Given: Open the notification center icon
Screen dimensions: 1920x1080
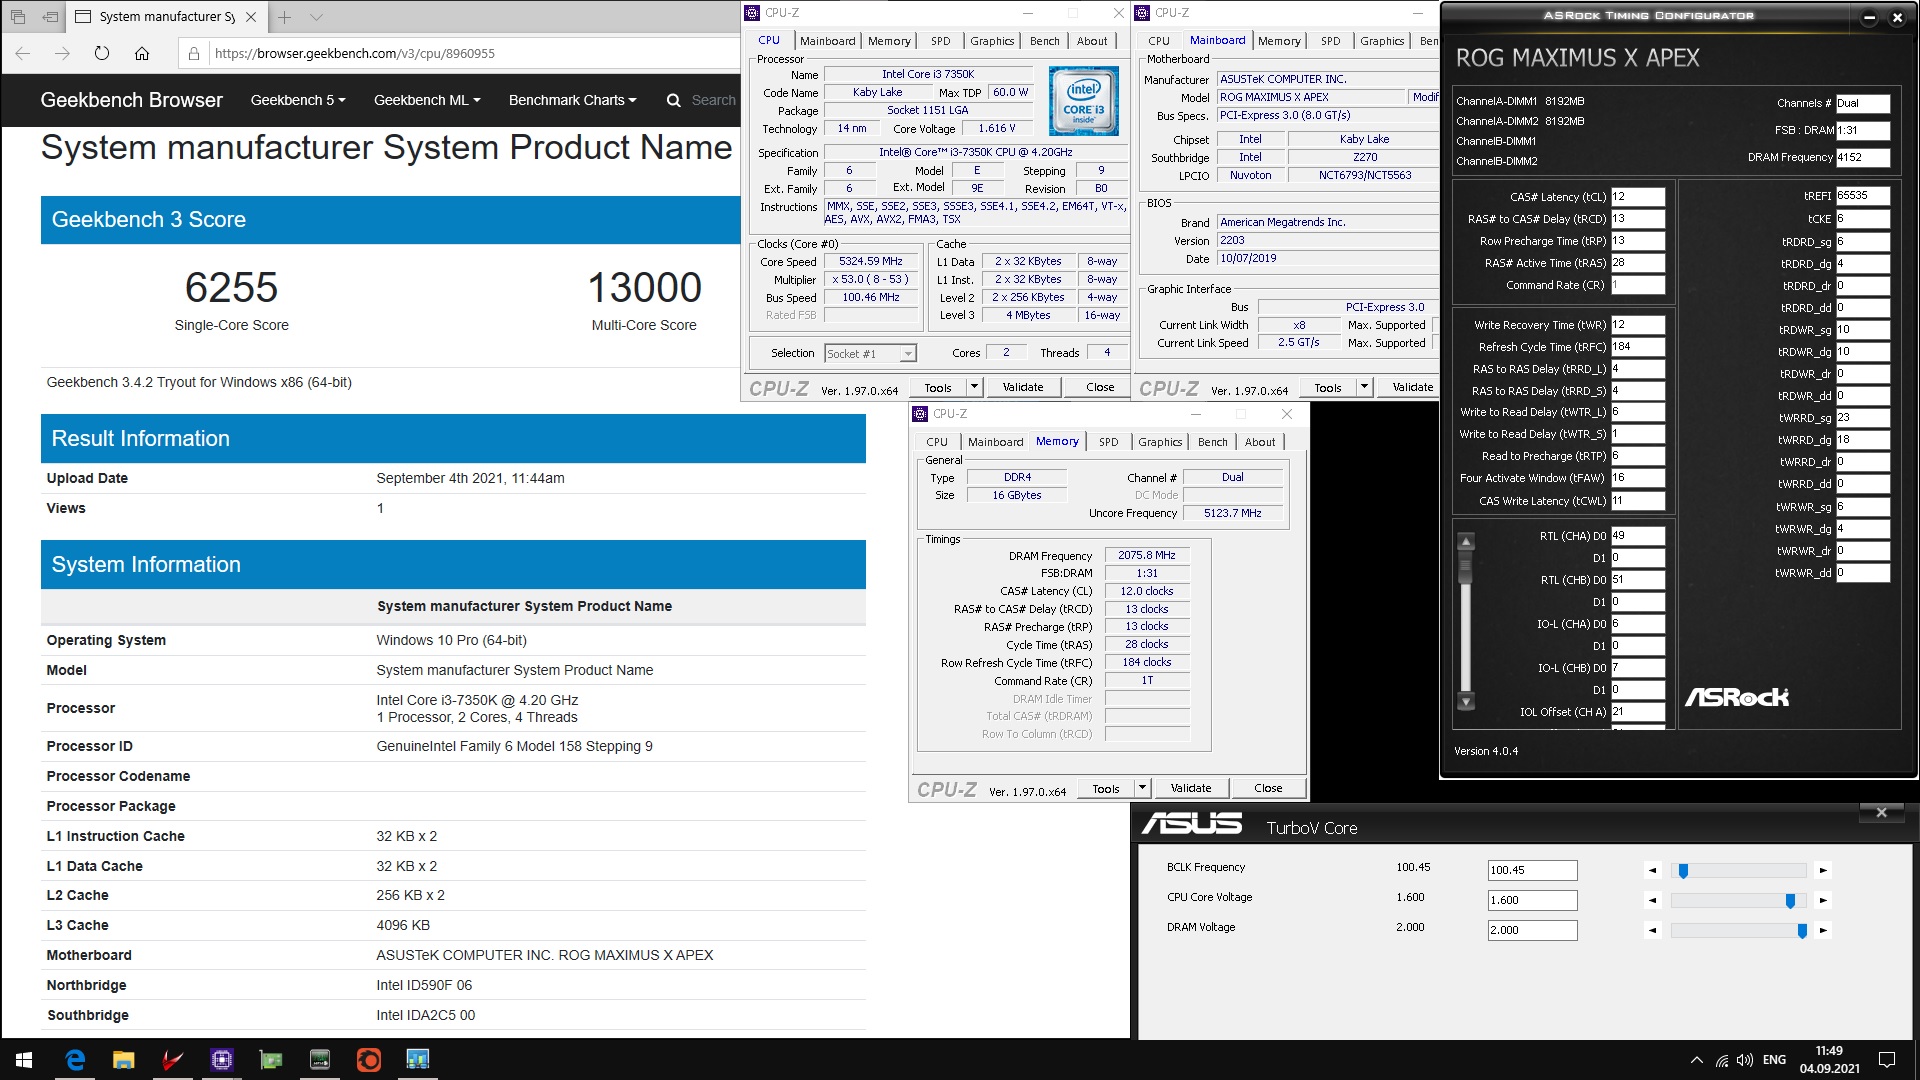Looking at the screenshot, I should tap(1887, 1060).
